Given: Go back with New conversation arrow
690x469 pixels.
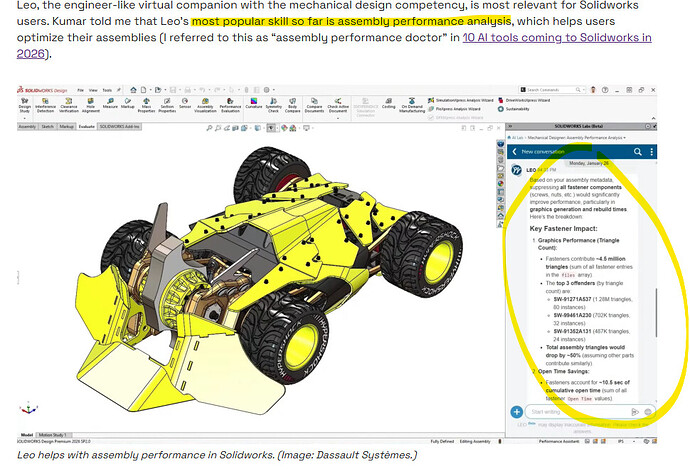Looking at the screenshot, I should pos(514,152).
